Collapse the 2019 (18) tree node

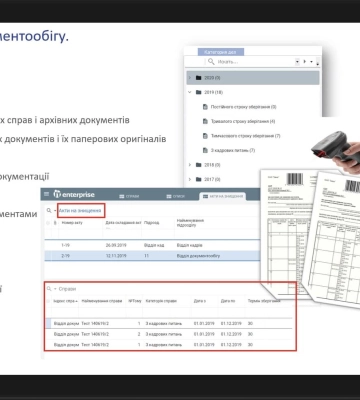190,92
